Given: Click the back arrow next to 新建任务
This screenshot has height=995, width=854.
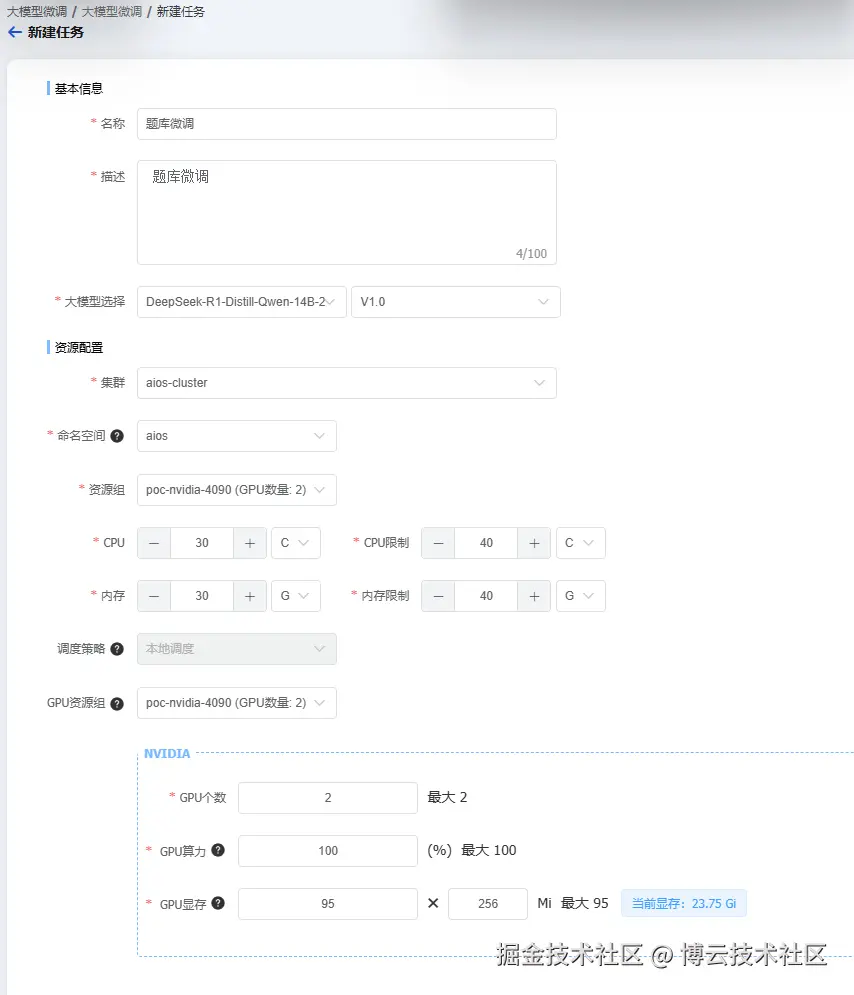Looking at the screenshot, I should (15, 32).
